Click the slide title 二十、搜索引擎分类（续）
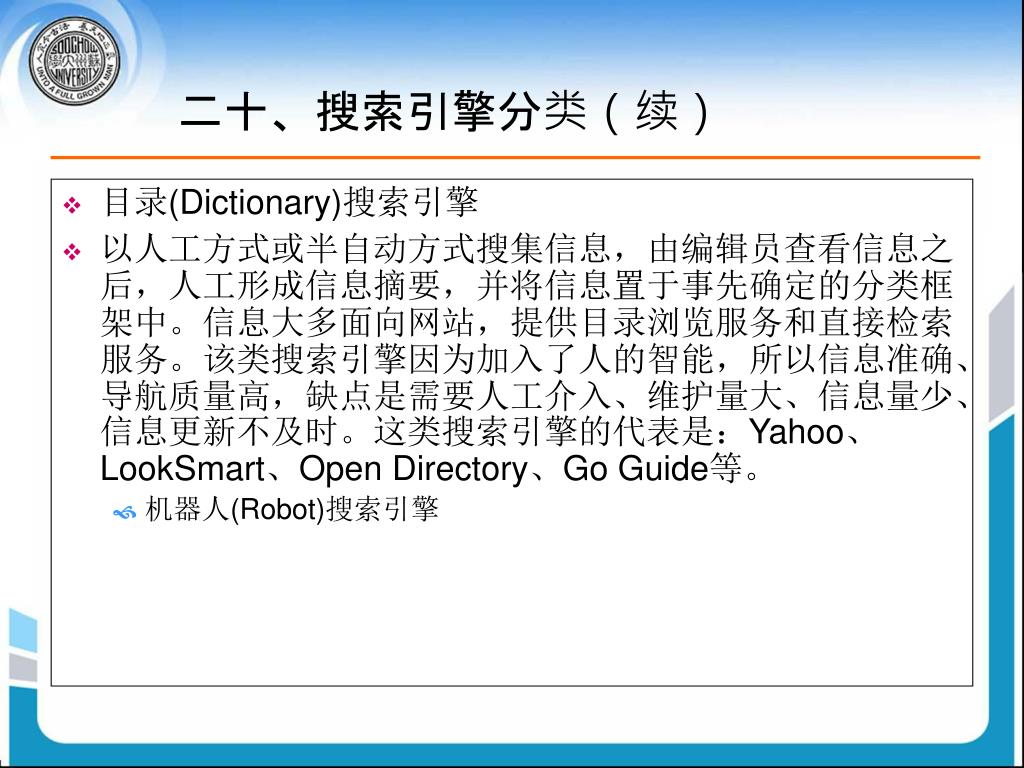 coord(444,112)
